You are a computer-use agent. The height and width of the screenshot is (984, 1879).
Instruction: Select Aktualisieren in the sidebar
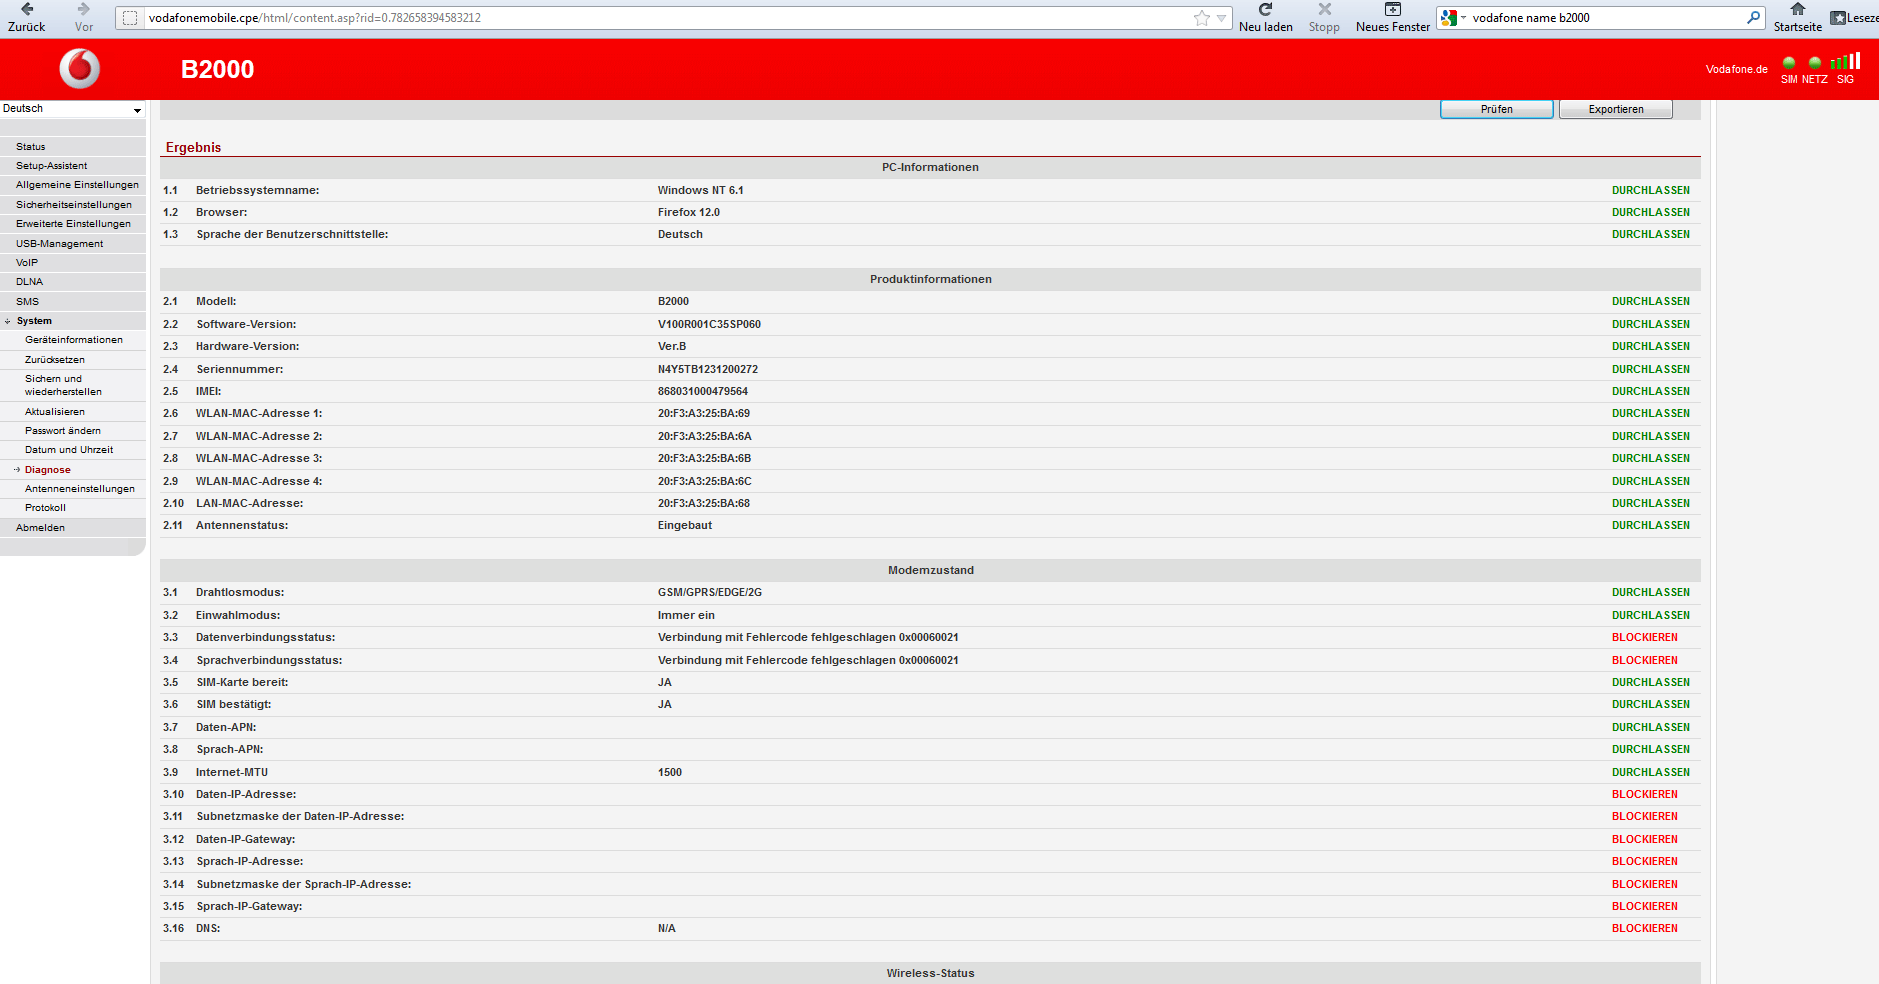click(55, 412)
